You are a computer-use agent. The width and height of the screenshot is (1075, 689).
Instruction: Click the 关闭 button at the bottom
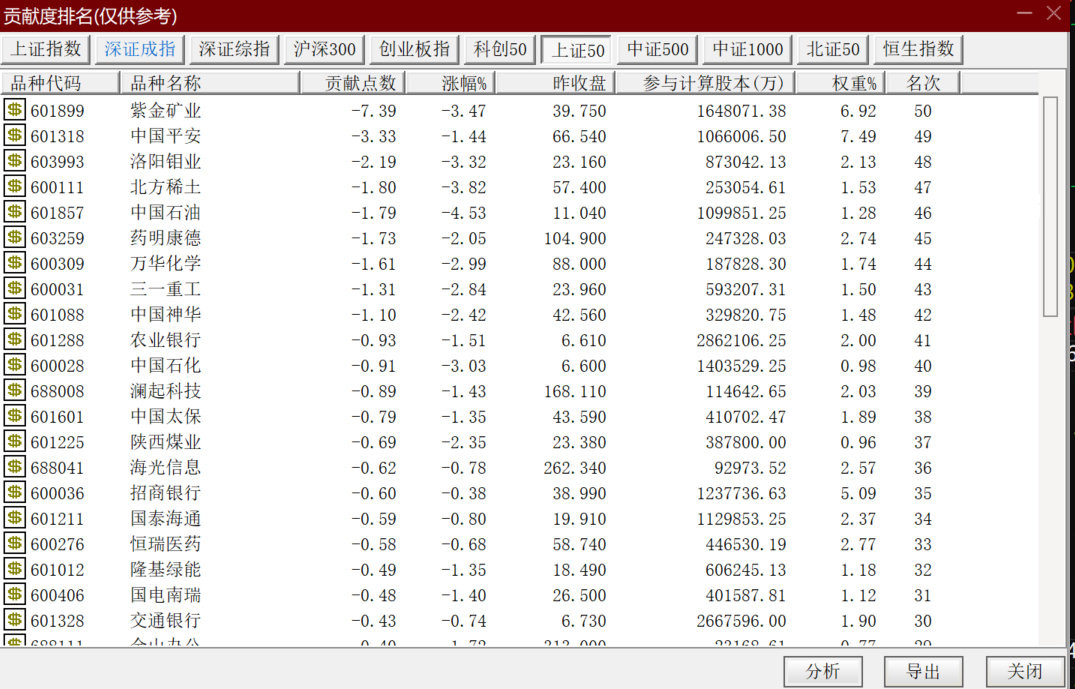(1025, 671)
